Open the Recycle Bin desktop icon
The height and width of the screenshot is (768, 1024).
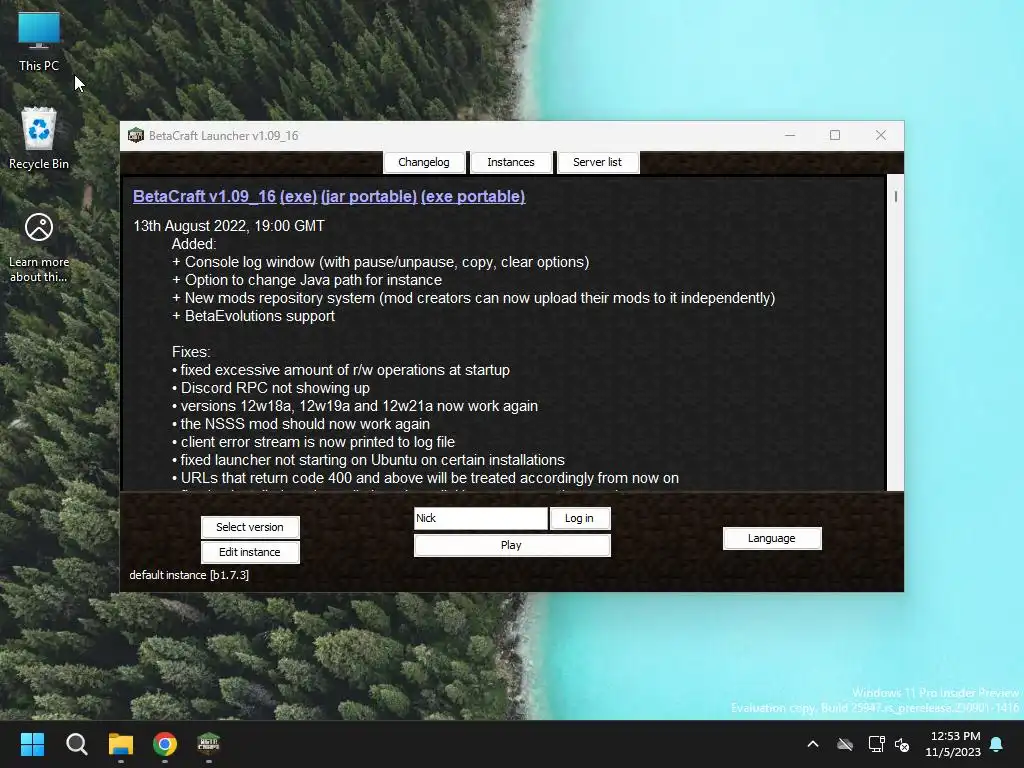click(x=39, y=138)
